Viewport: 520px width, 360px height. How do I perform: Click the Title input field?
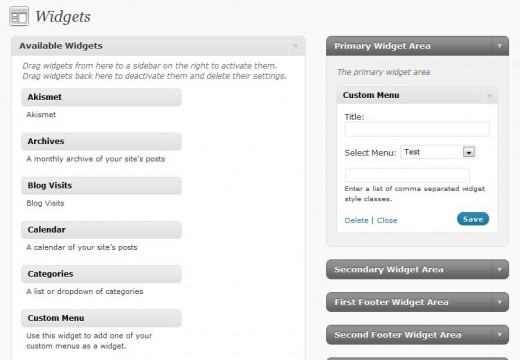(x=417, y=129)
